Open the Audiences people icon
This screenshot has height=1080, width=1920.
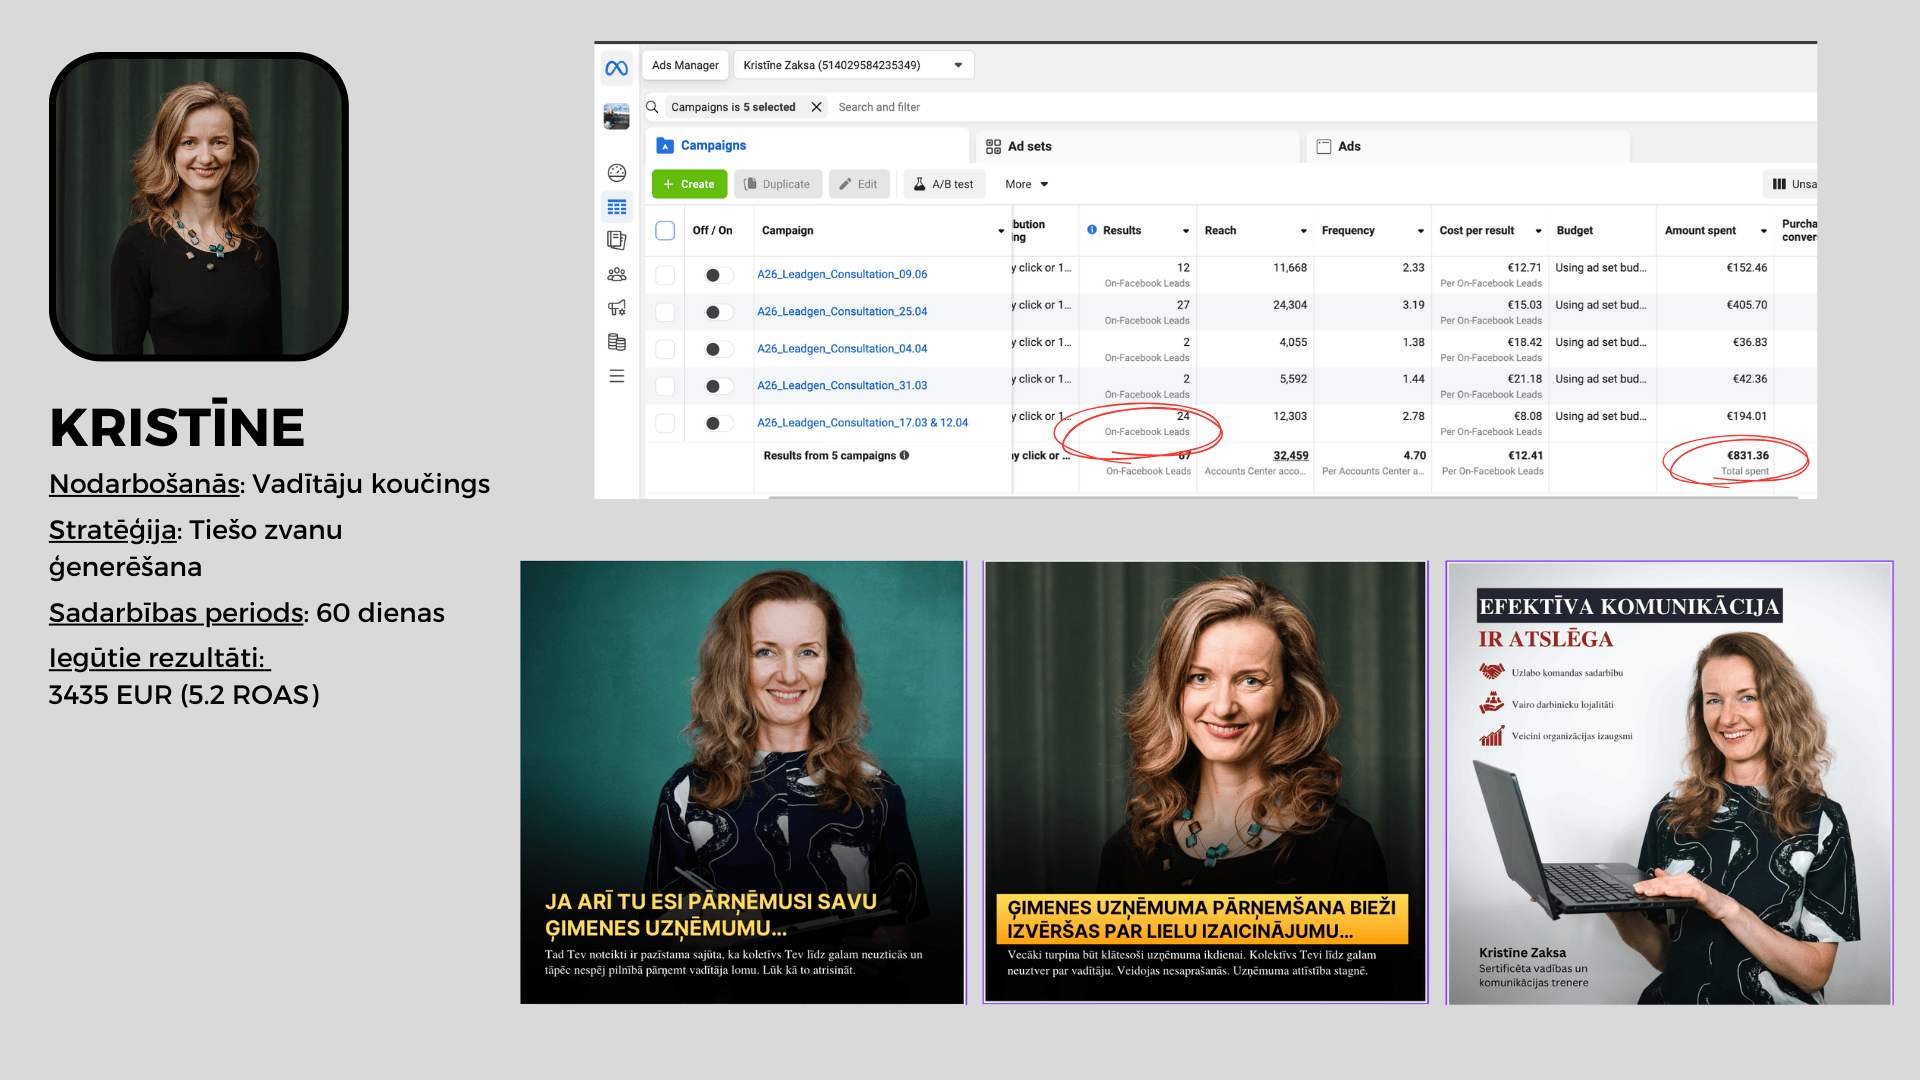(617, 274)
